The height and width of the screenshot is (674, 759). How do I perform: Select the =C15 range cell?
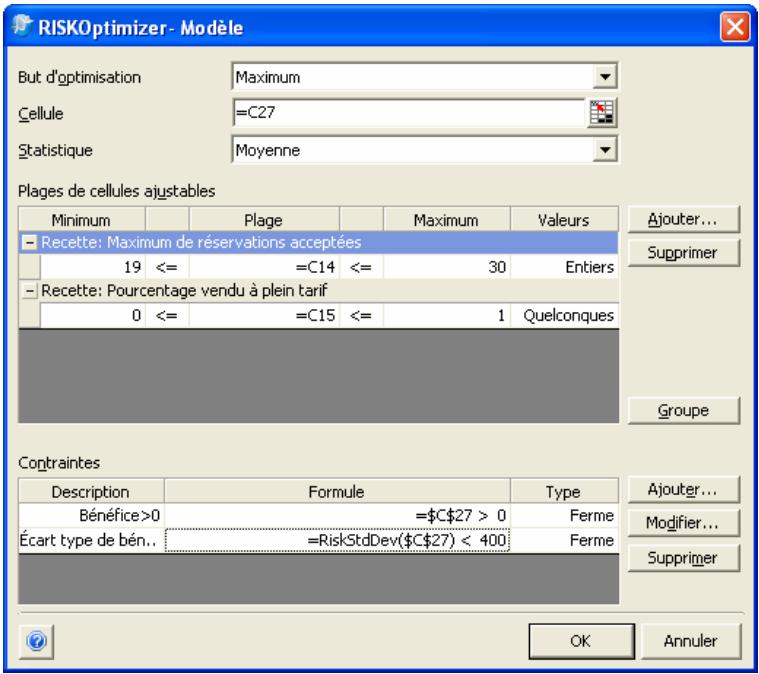coord(264,316)
